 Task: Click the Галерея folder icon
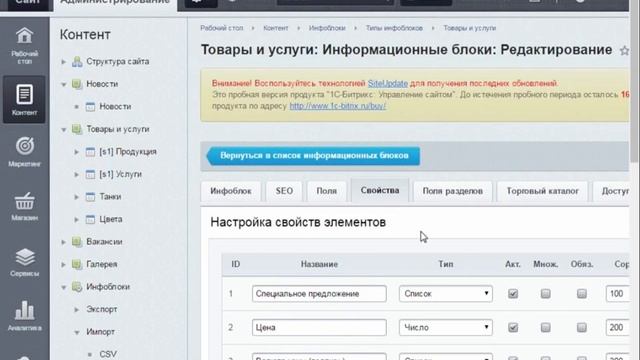point(77,264)
